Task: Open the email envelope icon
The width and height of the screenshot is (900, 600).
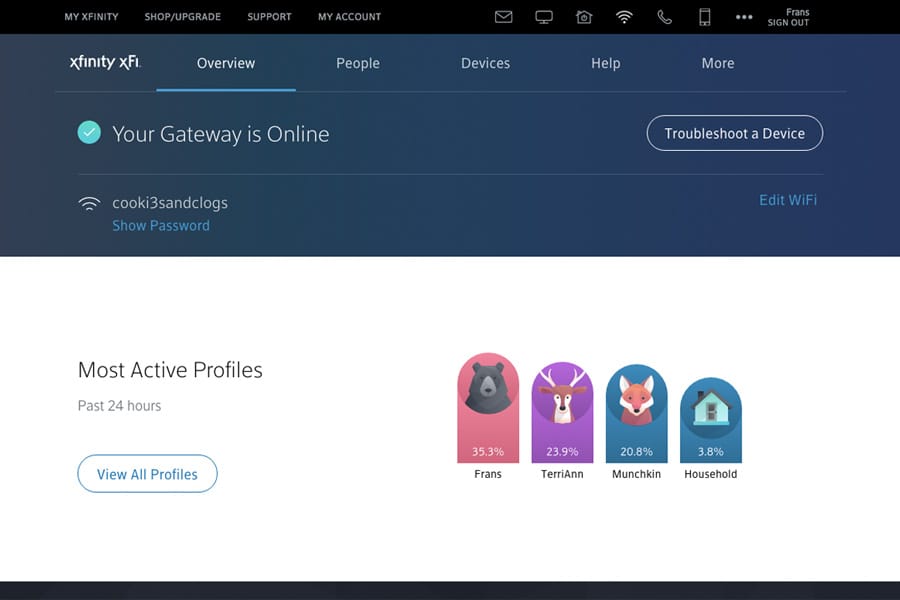Action: pyautogui.click(x=503, y=17)
